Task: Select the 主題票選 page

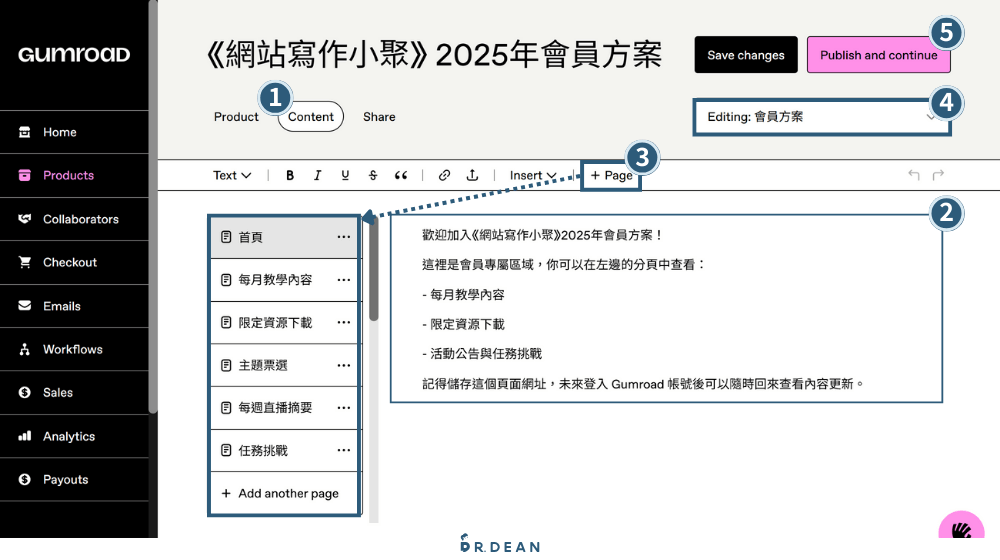Action: coord(285,365)
